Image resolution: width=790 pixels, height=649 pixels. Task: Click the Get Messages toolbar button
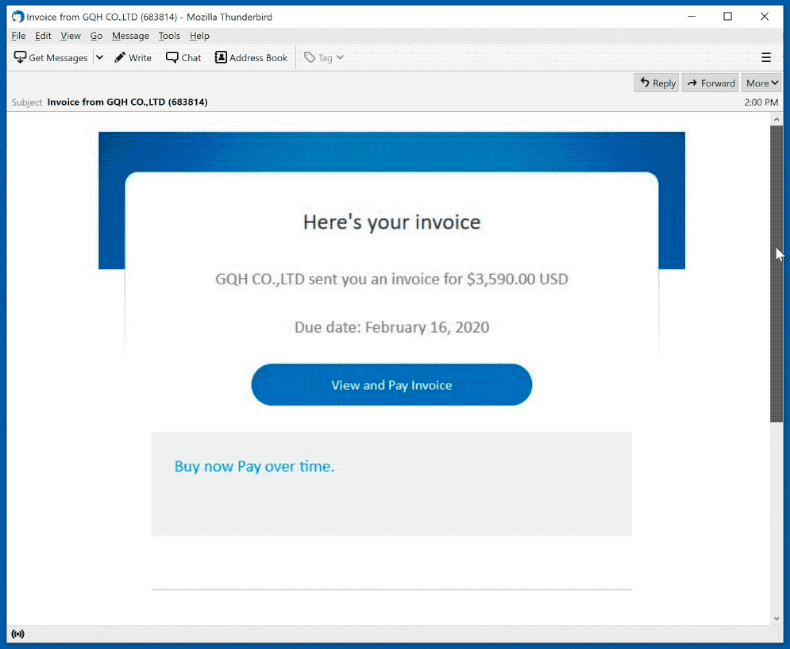tap(51, 57)
